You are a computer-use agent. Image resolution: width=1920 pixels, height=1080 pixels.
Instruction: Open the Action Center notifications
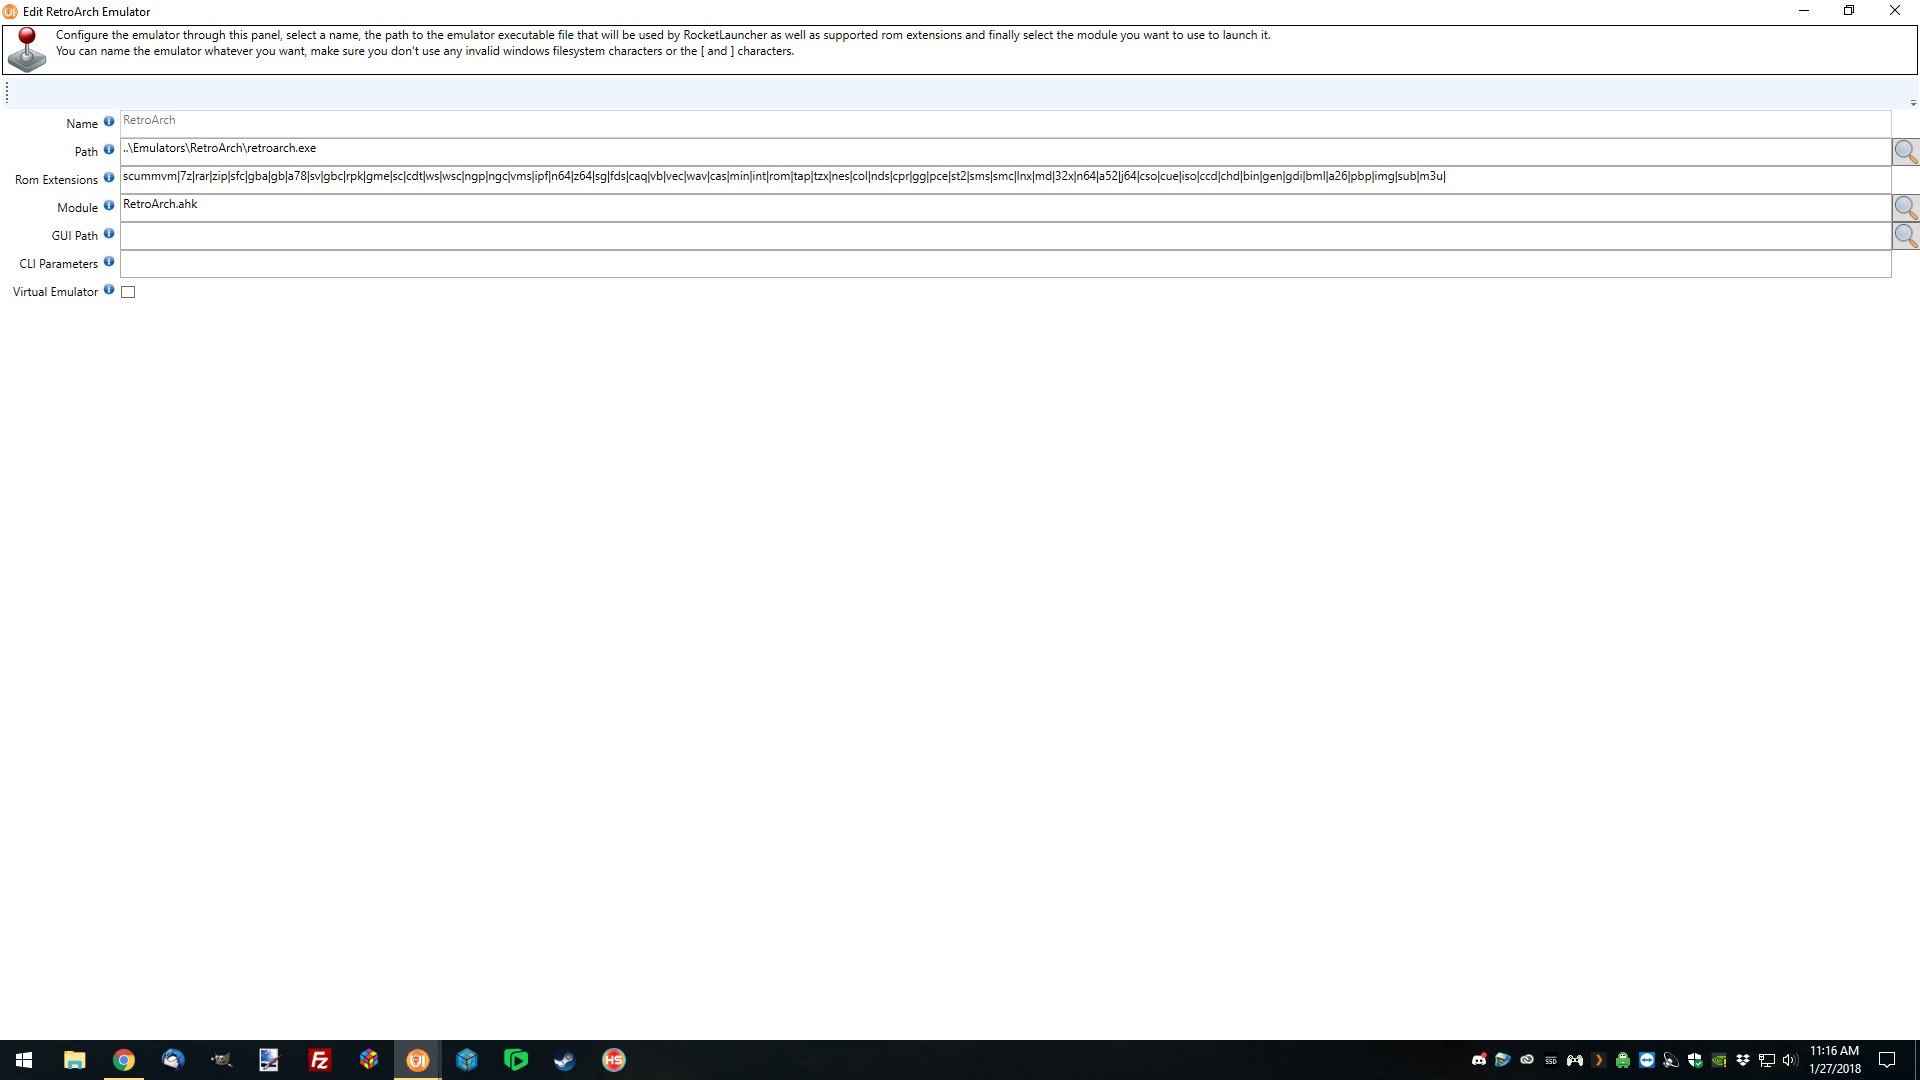pyautogui.click(x=1887, y=1060)
